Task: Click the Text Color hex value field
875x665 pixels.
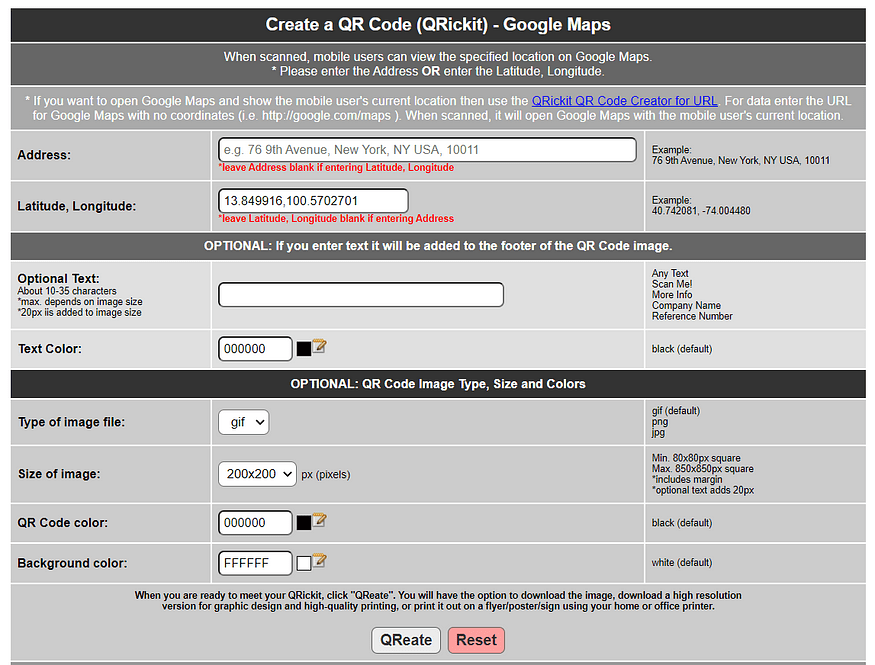Action: (255, 349)
